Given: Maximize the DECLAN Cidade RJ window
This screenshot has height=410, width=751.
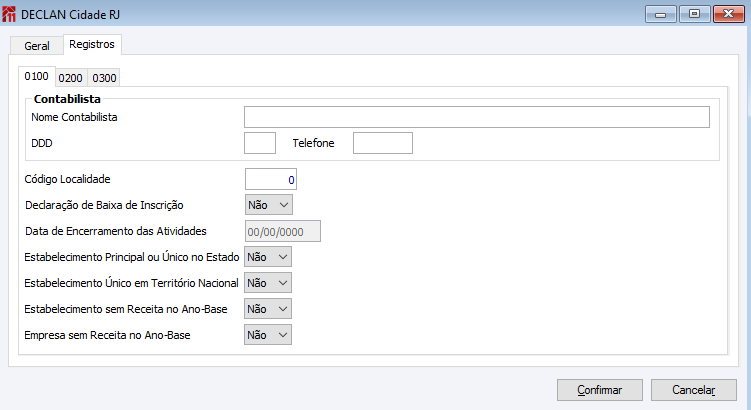Looking at the screenshot, I should (x=694, y=14).
